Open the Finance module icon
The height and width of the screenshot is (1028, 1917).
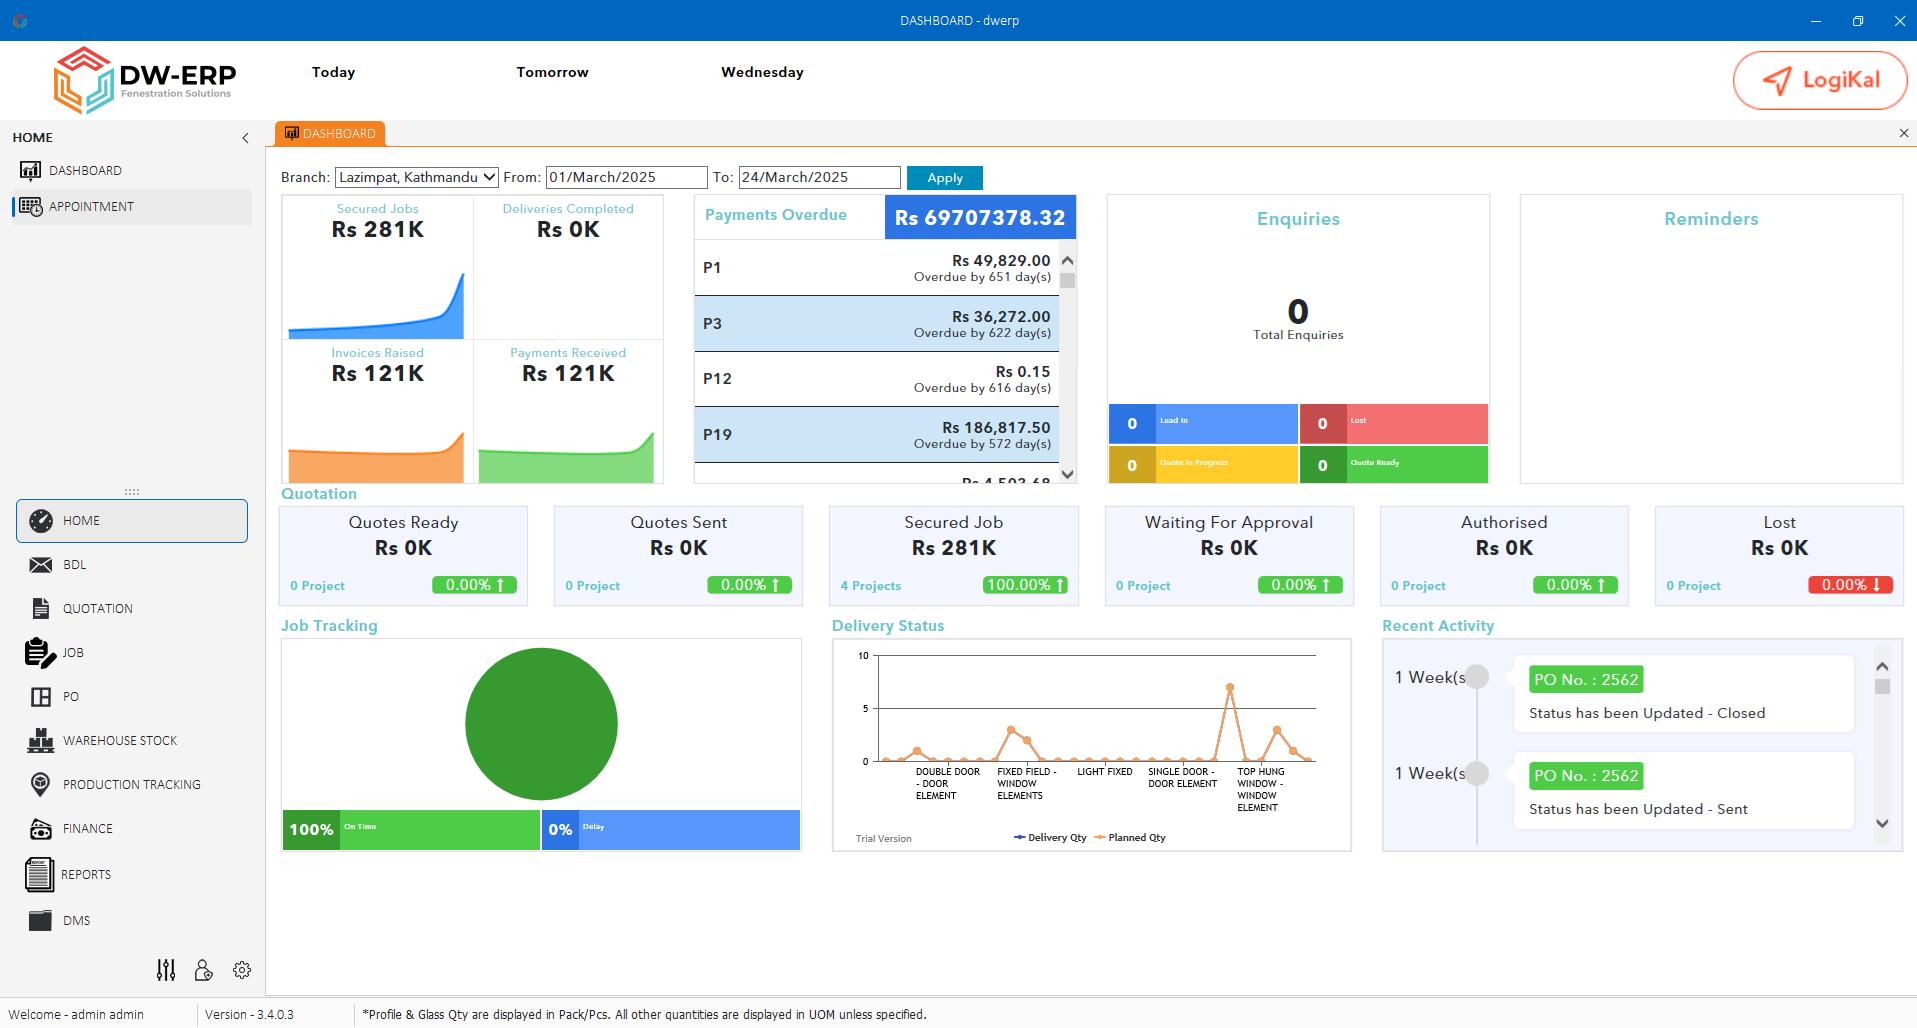(41, 828)
